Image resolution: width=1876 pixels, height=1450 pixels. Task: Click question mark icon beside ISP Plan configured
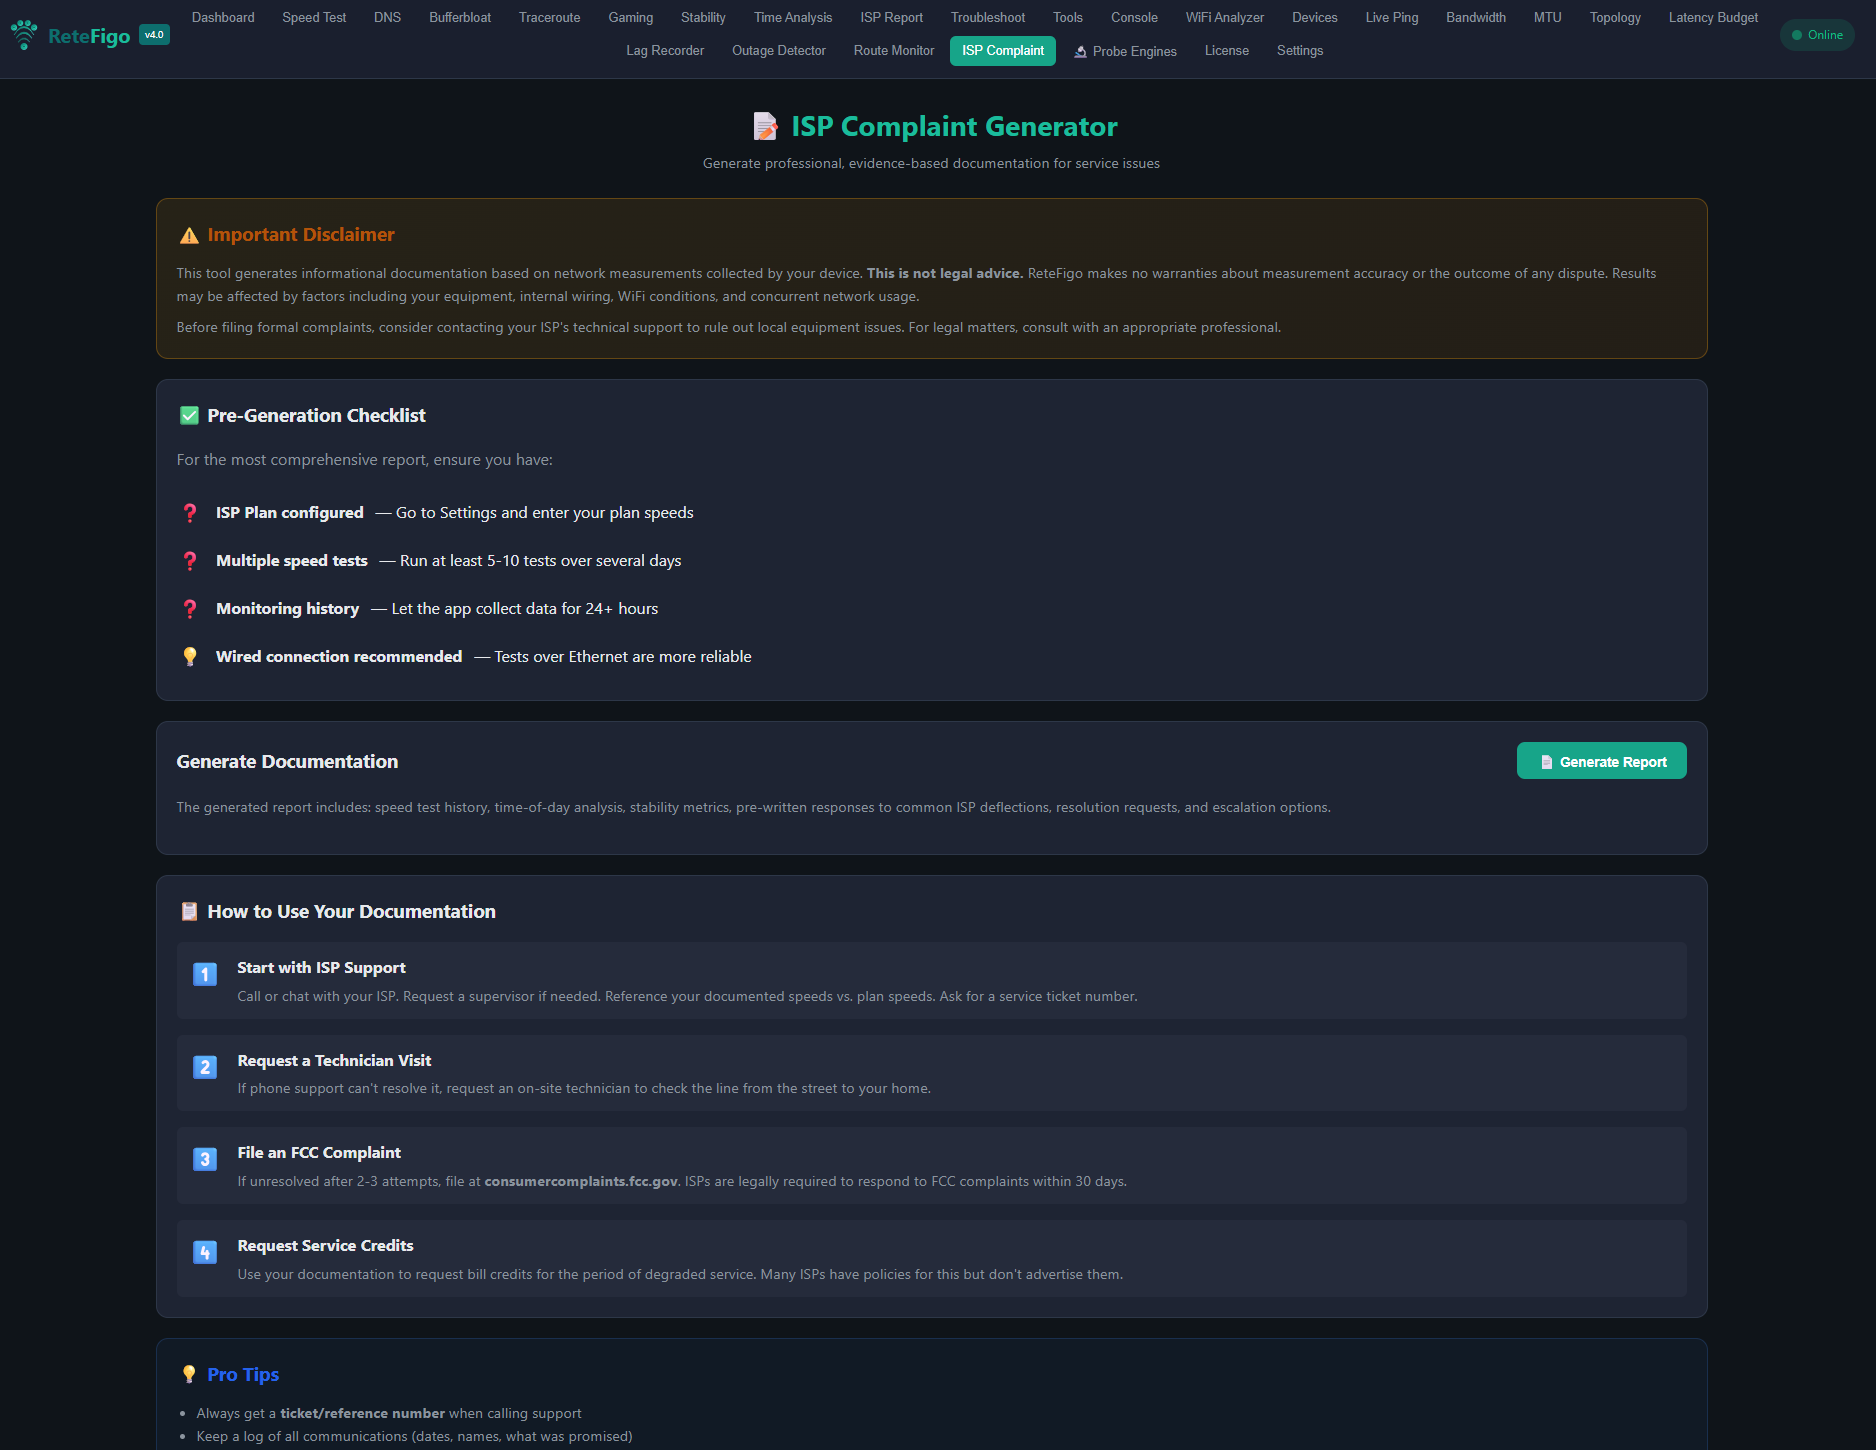(x=190, y=513)
